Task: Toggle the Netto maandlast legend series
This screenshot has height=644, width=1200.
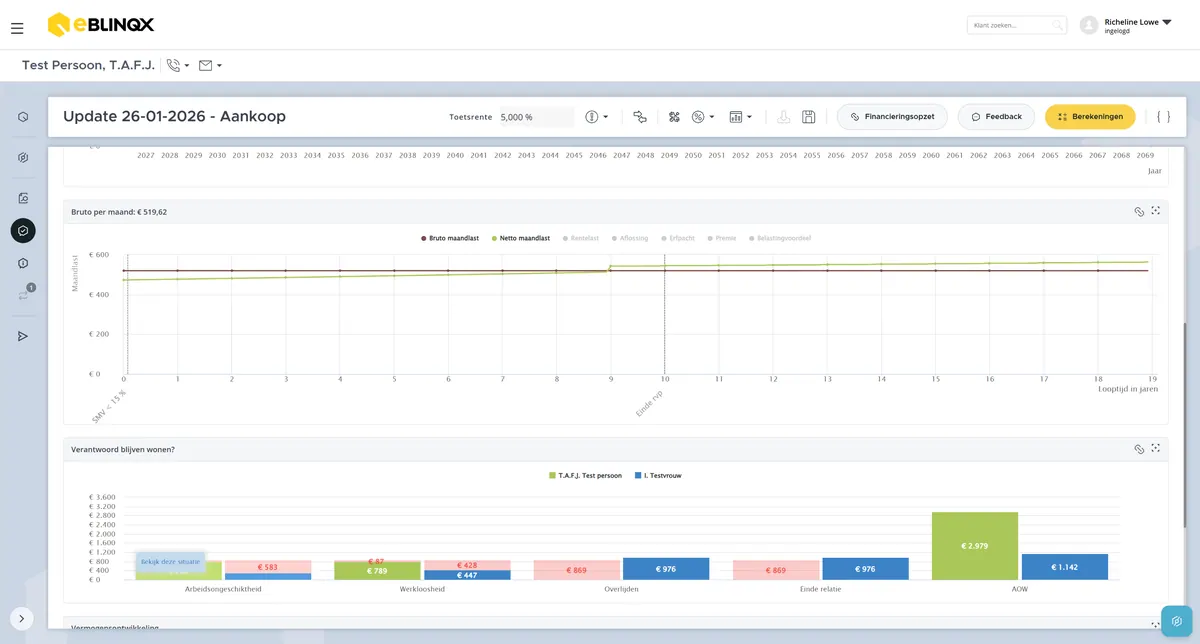Action: [520, 238]
